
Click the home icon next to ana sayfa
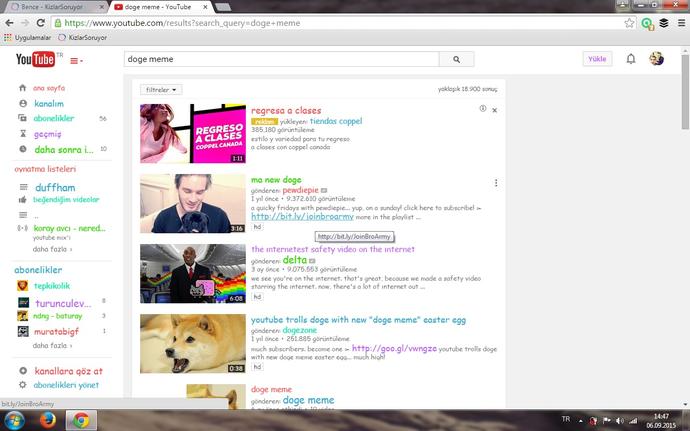(x=22, y=88)
